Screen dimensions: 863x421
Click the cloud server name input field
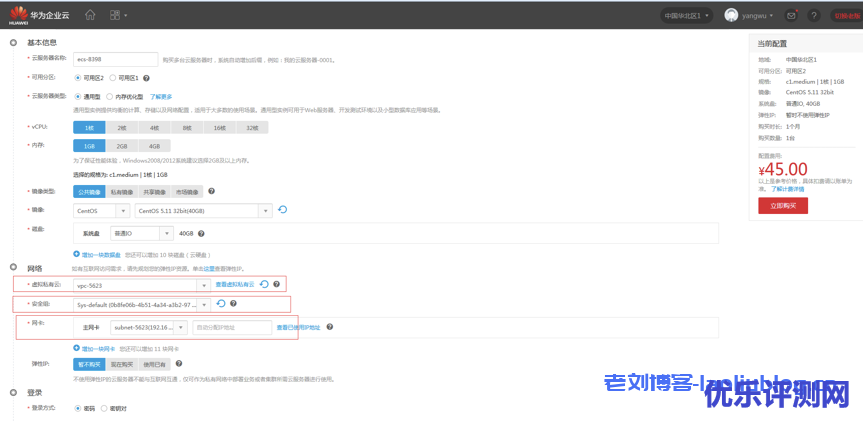click(x=116, y=59)
